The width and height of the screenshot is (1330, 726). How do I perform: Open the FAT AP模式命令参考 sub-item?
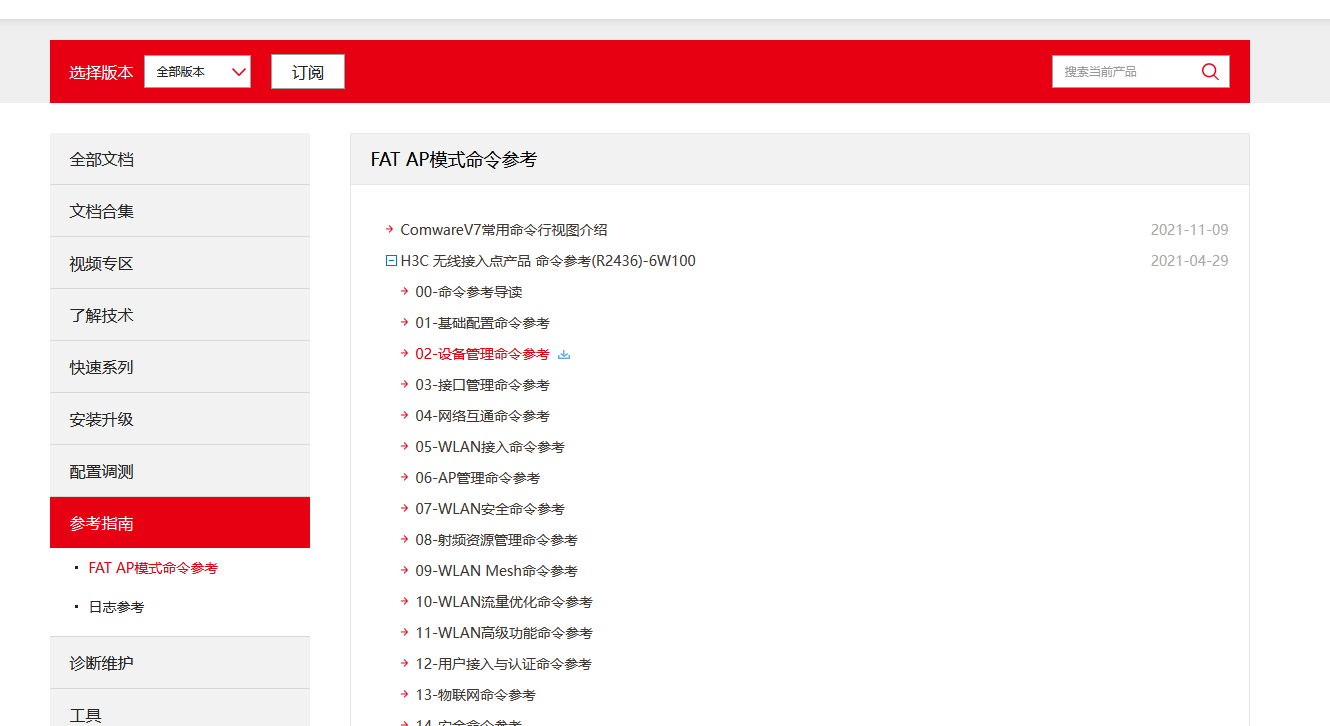[x=153, y=568]
